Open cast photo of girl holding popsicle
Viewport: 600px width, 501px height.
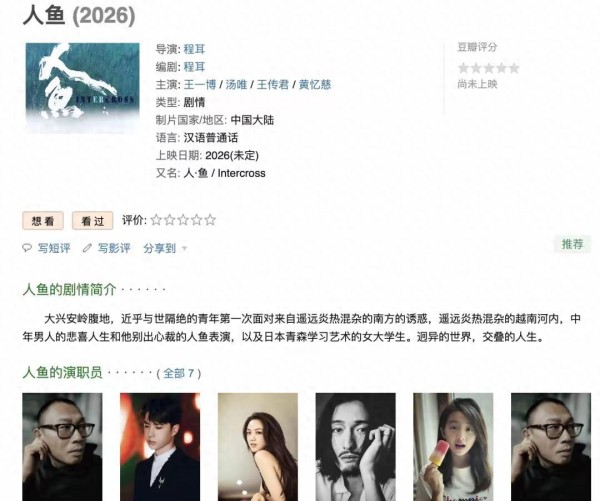(x=453, y=447)
